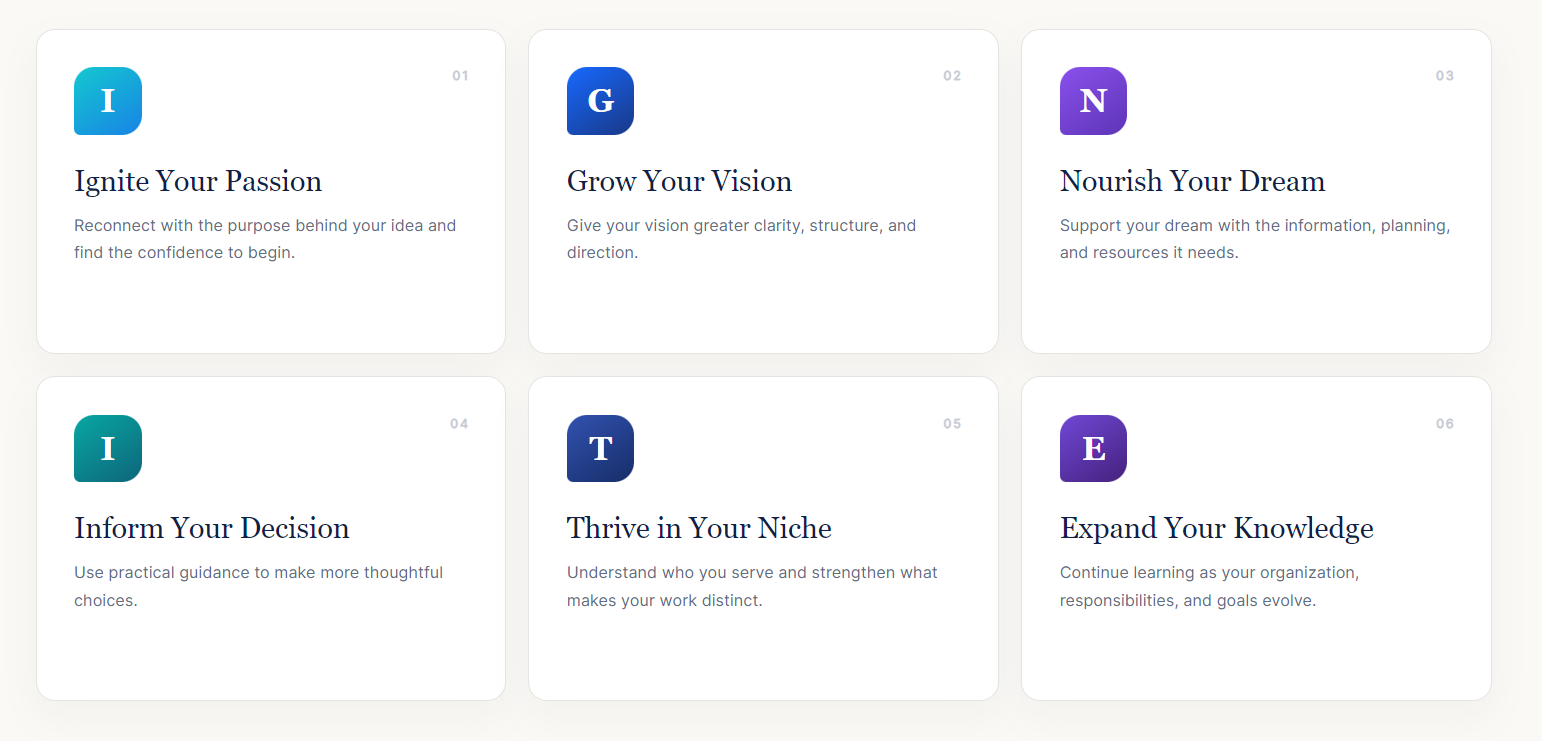Select the Inform Your Decision heading

[212, 528]
